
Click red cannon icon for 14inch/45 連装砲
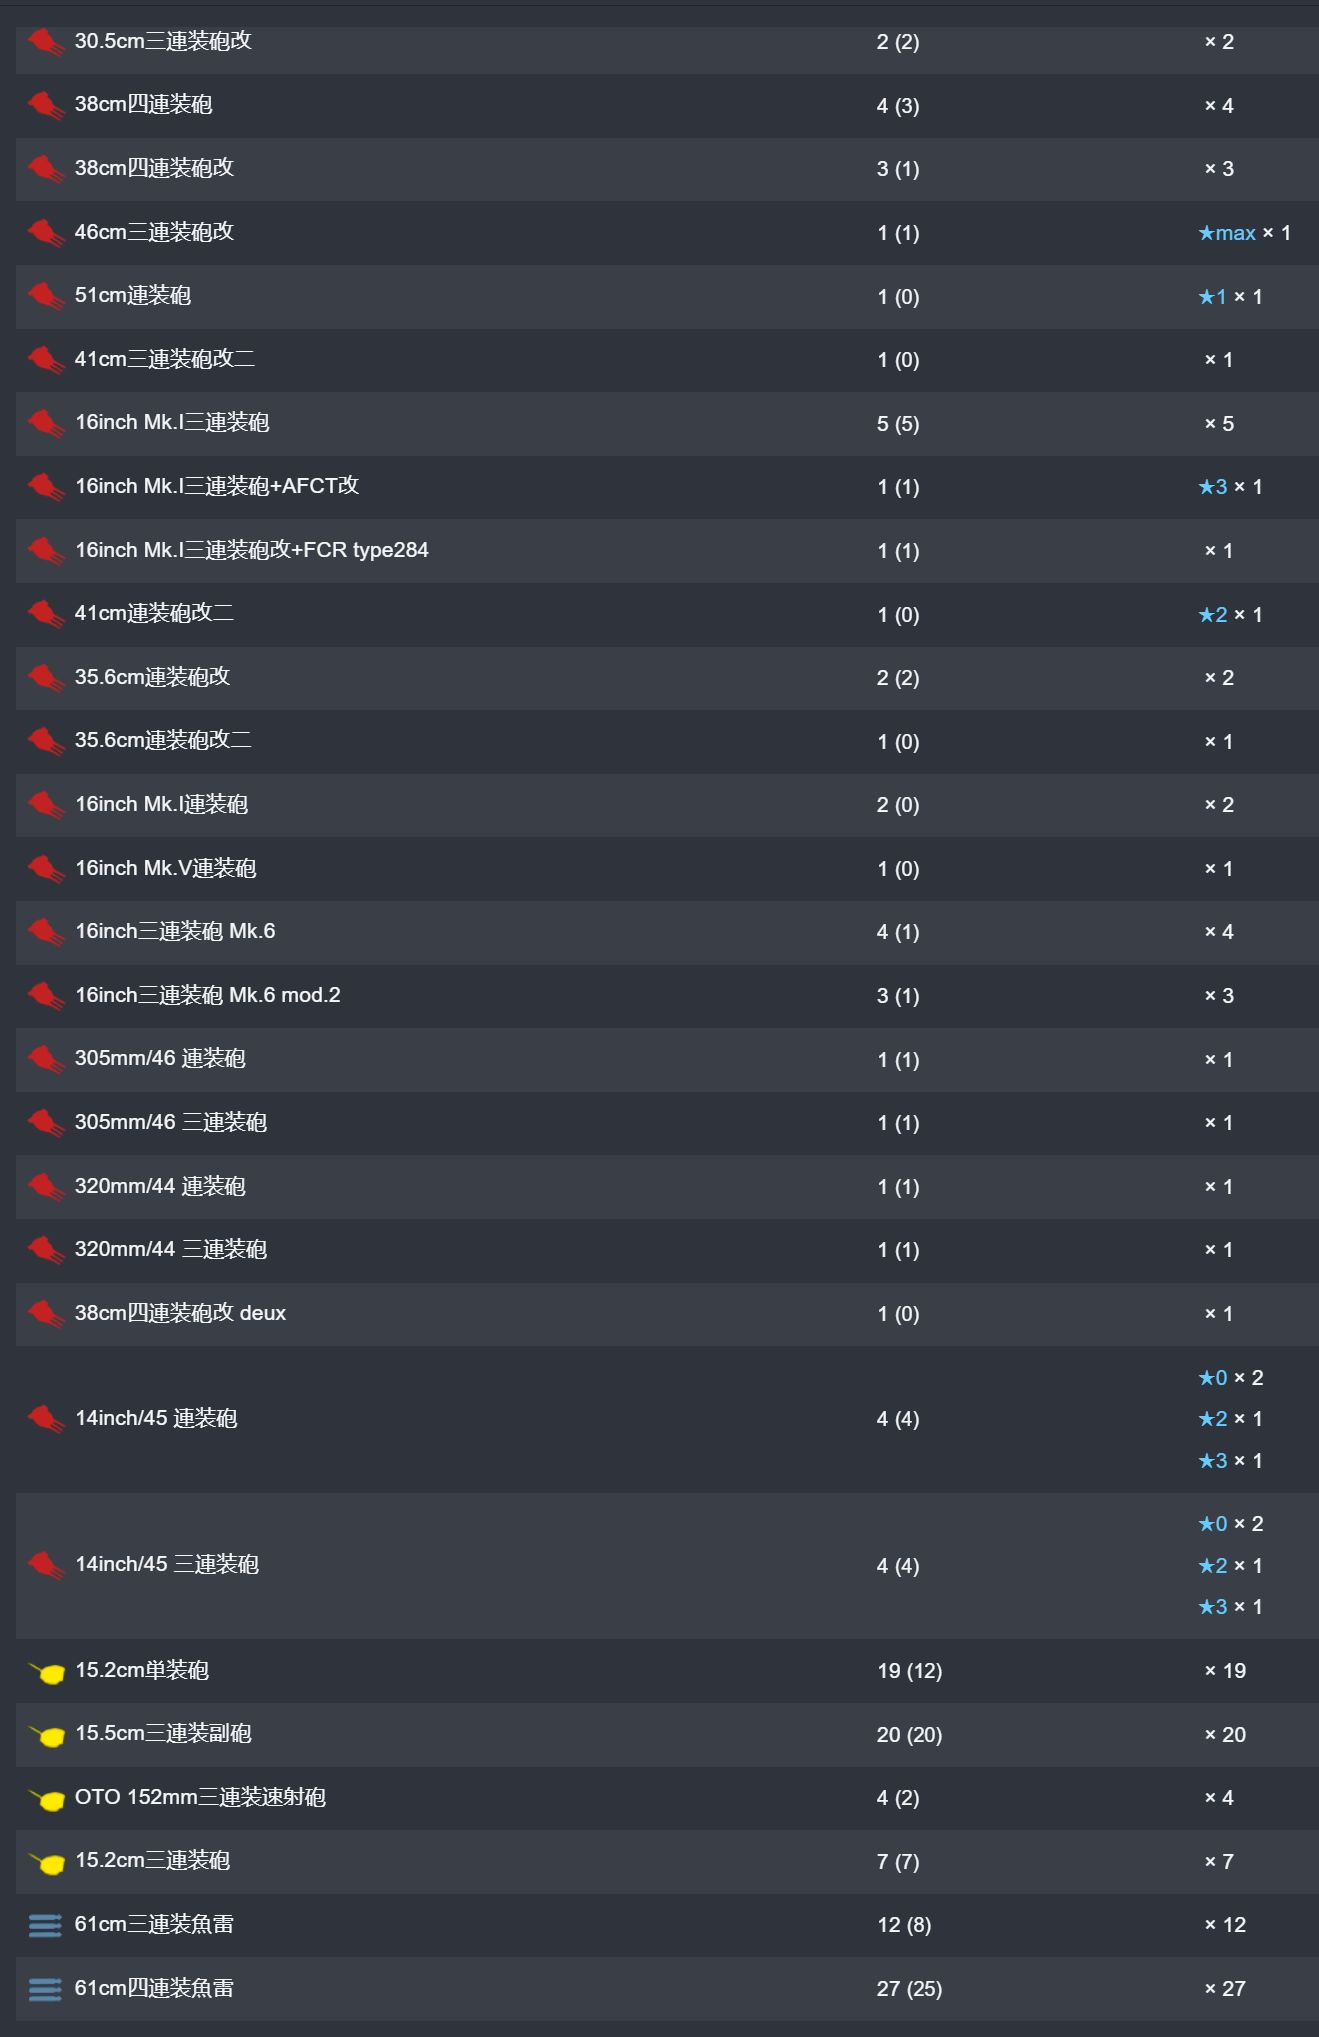(x=46, y=1419)
